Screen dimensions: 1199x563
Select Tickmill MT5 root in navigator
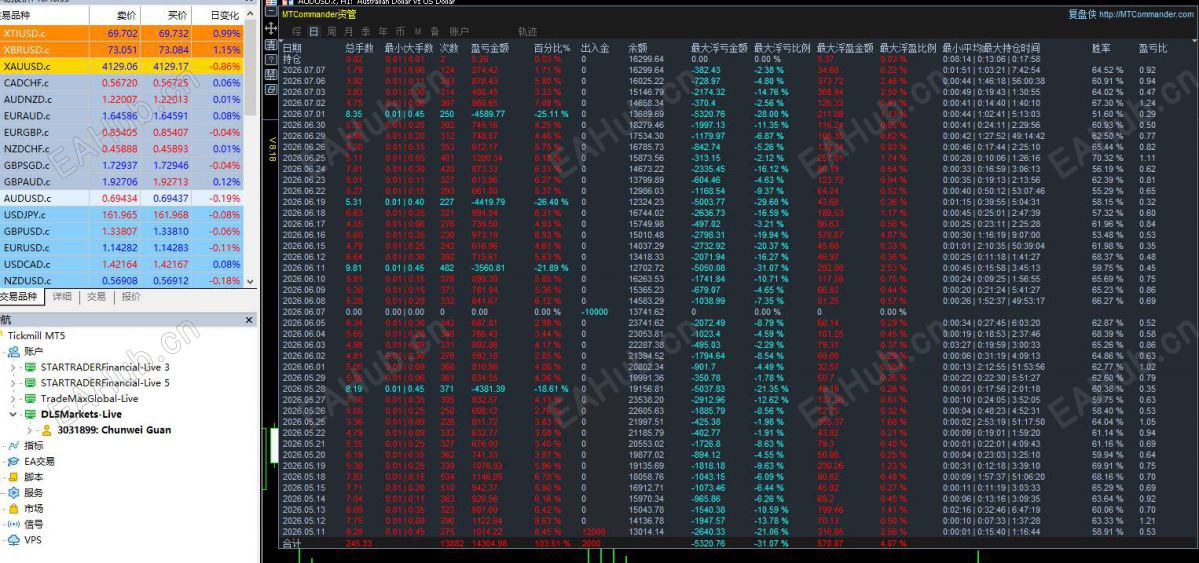[x=37, y=336]
